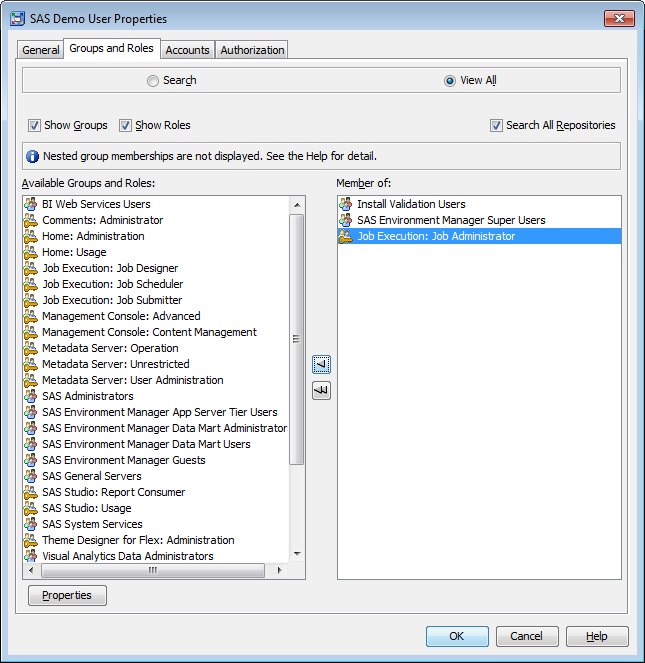The width and height of the screenshot is (645, 663).
Task: Click the role icon beside Theme Designer for Flex: Administration
Action: 31,540
